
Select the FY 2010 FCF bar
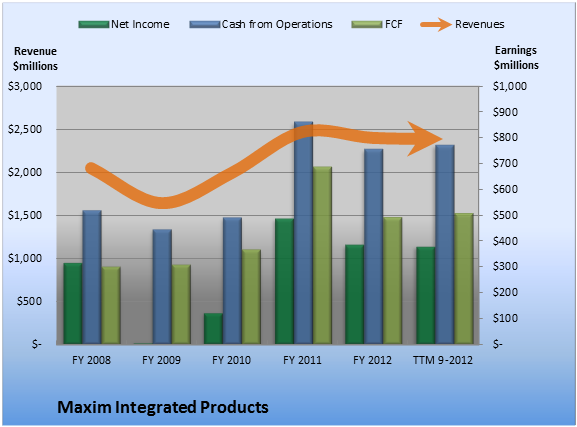click(x=252, y=297)
